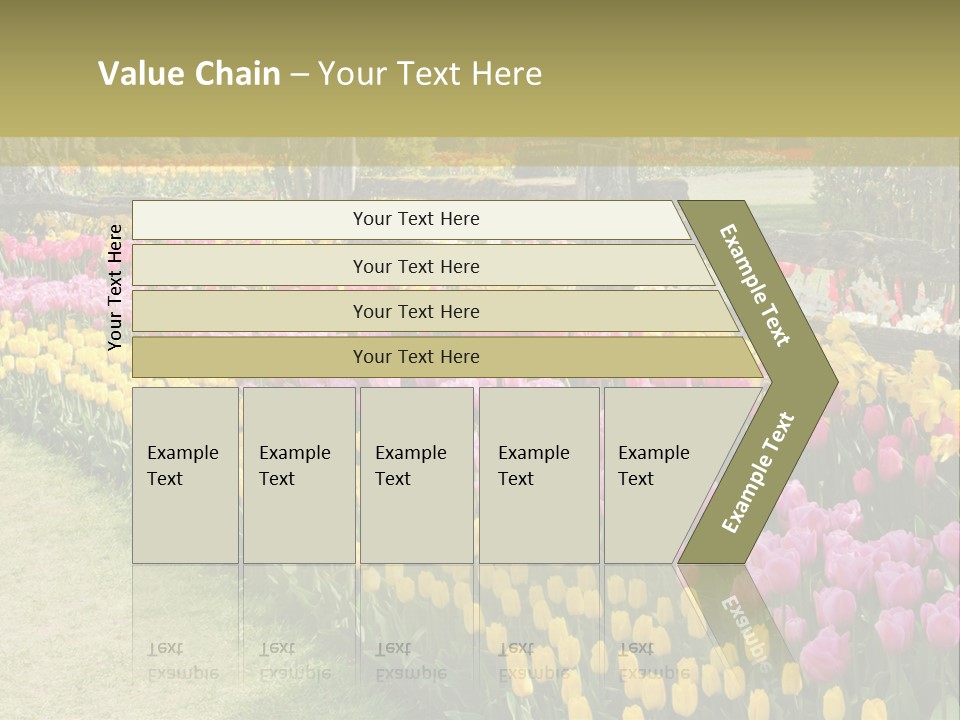
Task: Select the lower arrow segment 'Example Text'
Action: [x=758, y=472]
